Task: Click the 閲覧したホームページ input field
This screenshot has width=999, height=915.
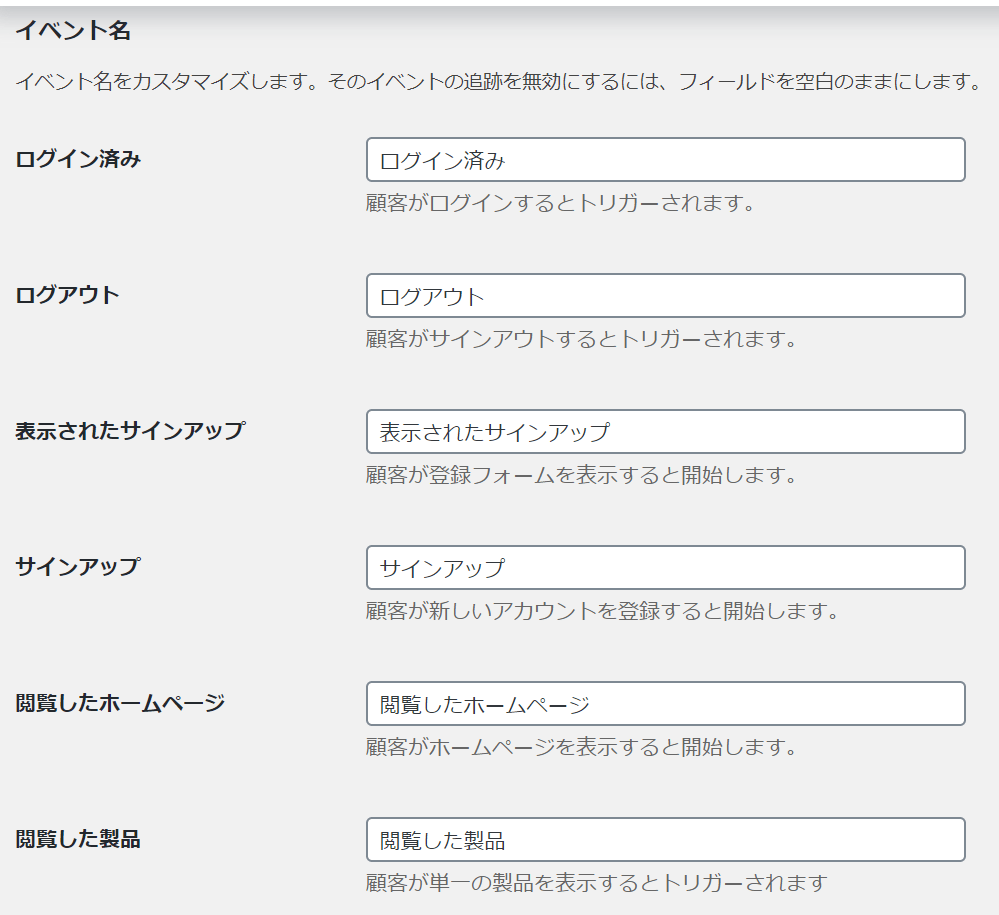Action: (665, 703)
